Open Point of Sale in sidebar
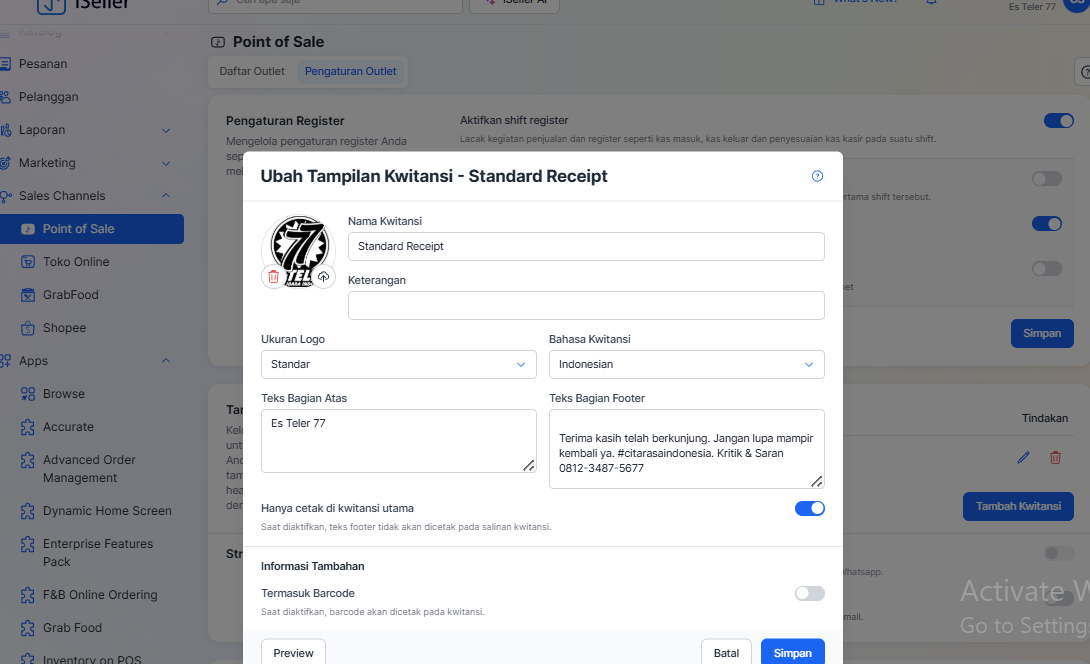 pyautogui.click(x=79, y=229)
